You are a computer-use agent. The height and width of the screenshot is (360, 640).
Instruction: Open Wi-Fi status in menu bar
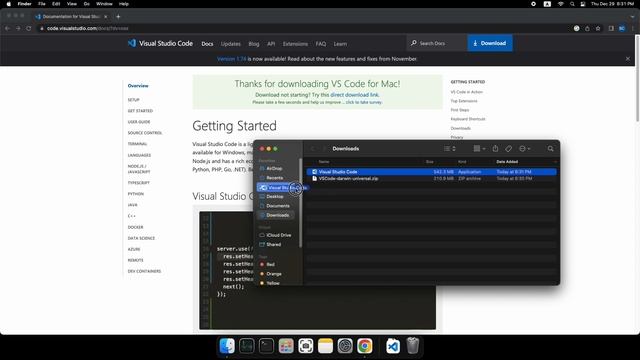point(560,4)
